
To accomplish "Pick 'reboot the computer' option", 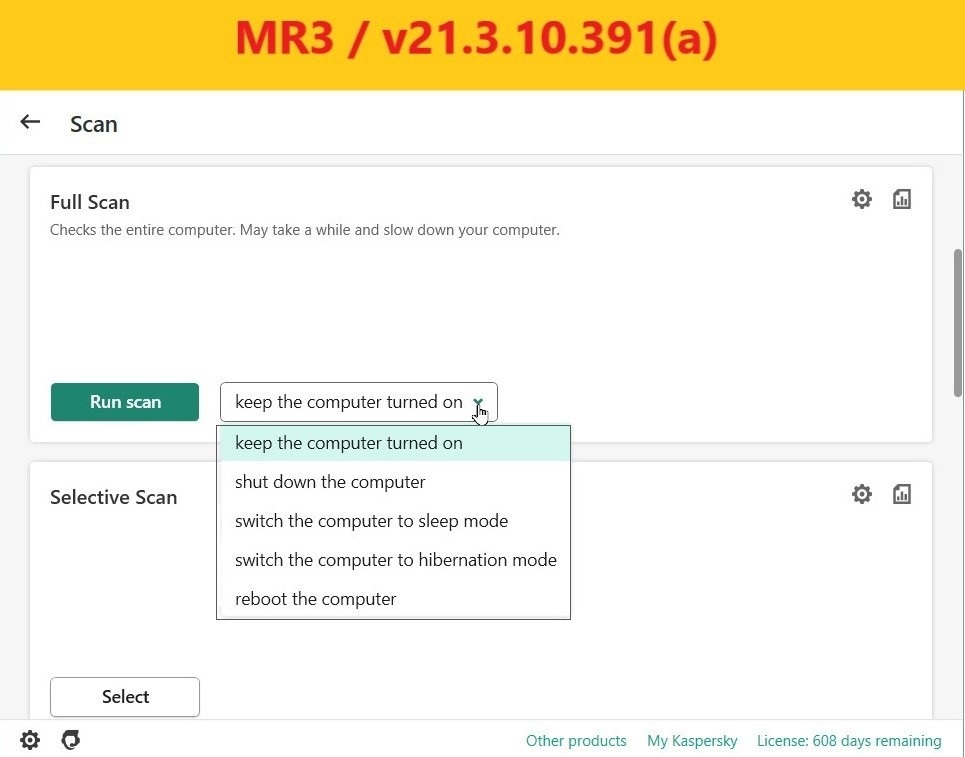I will pos(394,598).
